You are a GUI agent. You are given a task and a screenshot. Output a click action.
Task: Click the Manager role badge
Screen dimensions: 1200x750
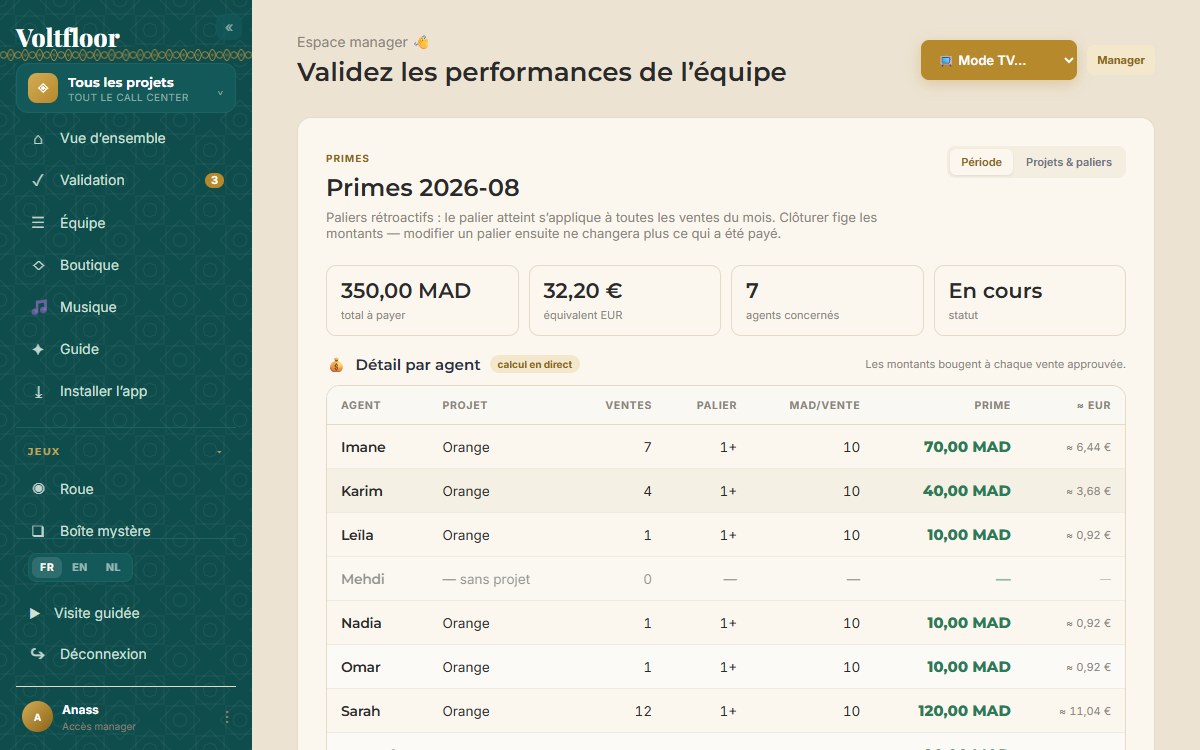[x=1120, y=60]
